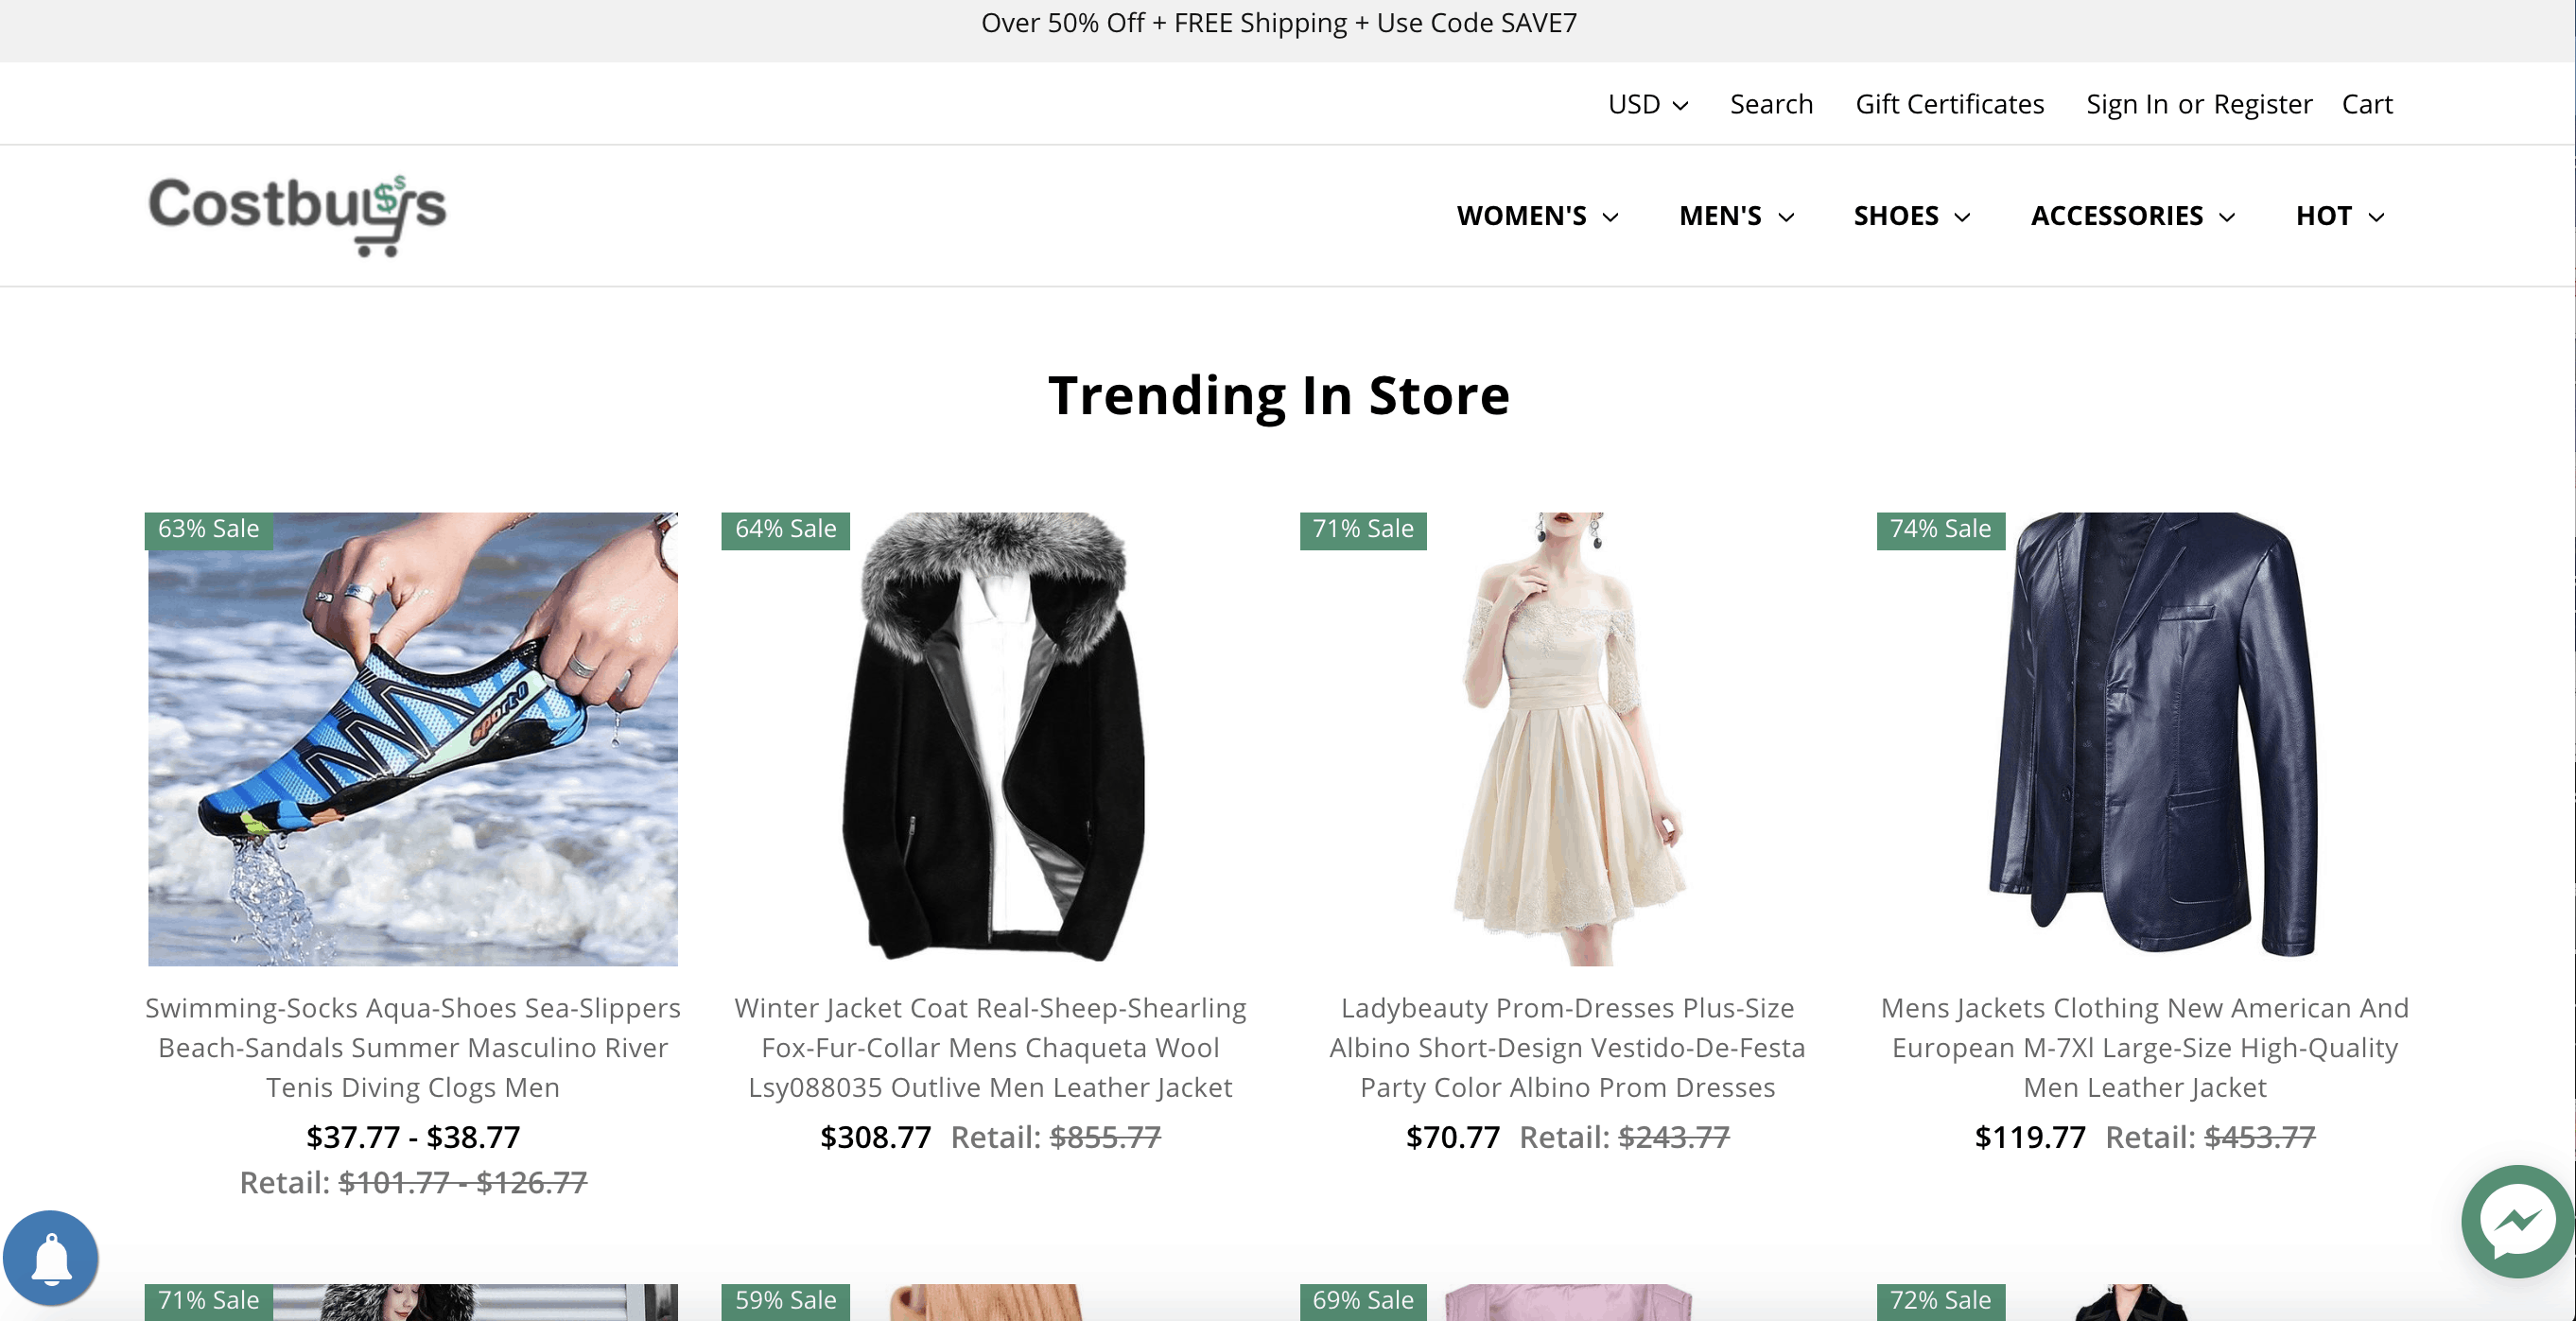The width and height of the screenshot is (2576, 1321).
Task: Open Gift Certificates page
Action: pyautogui.click(x=1949, y=104)
